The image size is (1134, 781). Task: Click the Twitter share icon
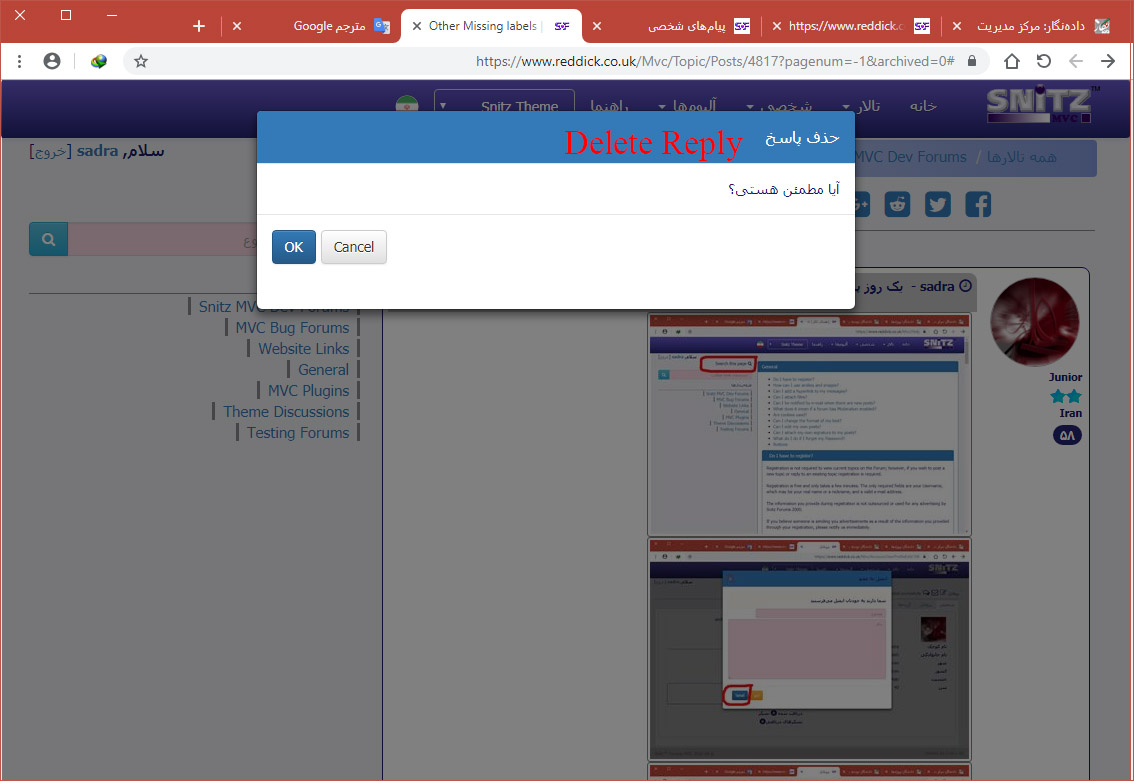(x=937, y=205)
